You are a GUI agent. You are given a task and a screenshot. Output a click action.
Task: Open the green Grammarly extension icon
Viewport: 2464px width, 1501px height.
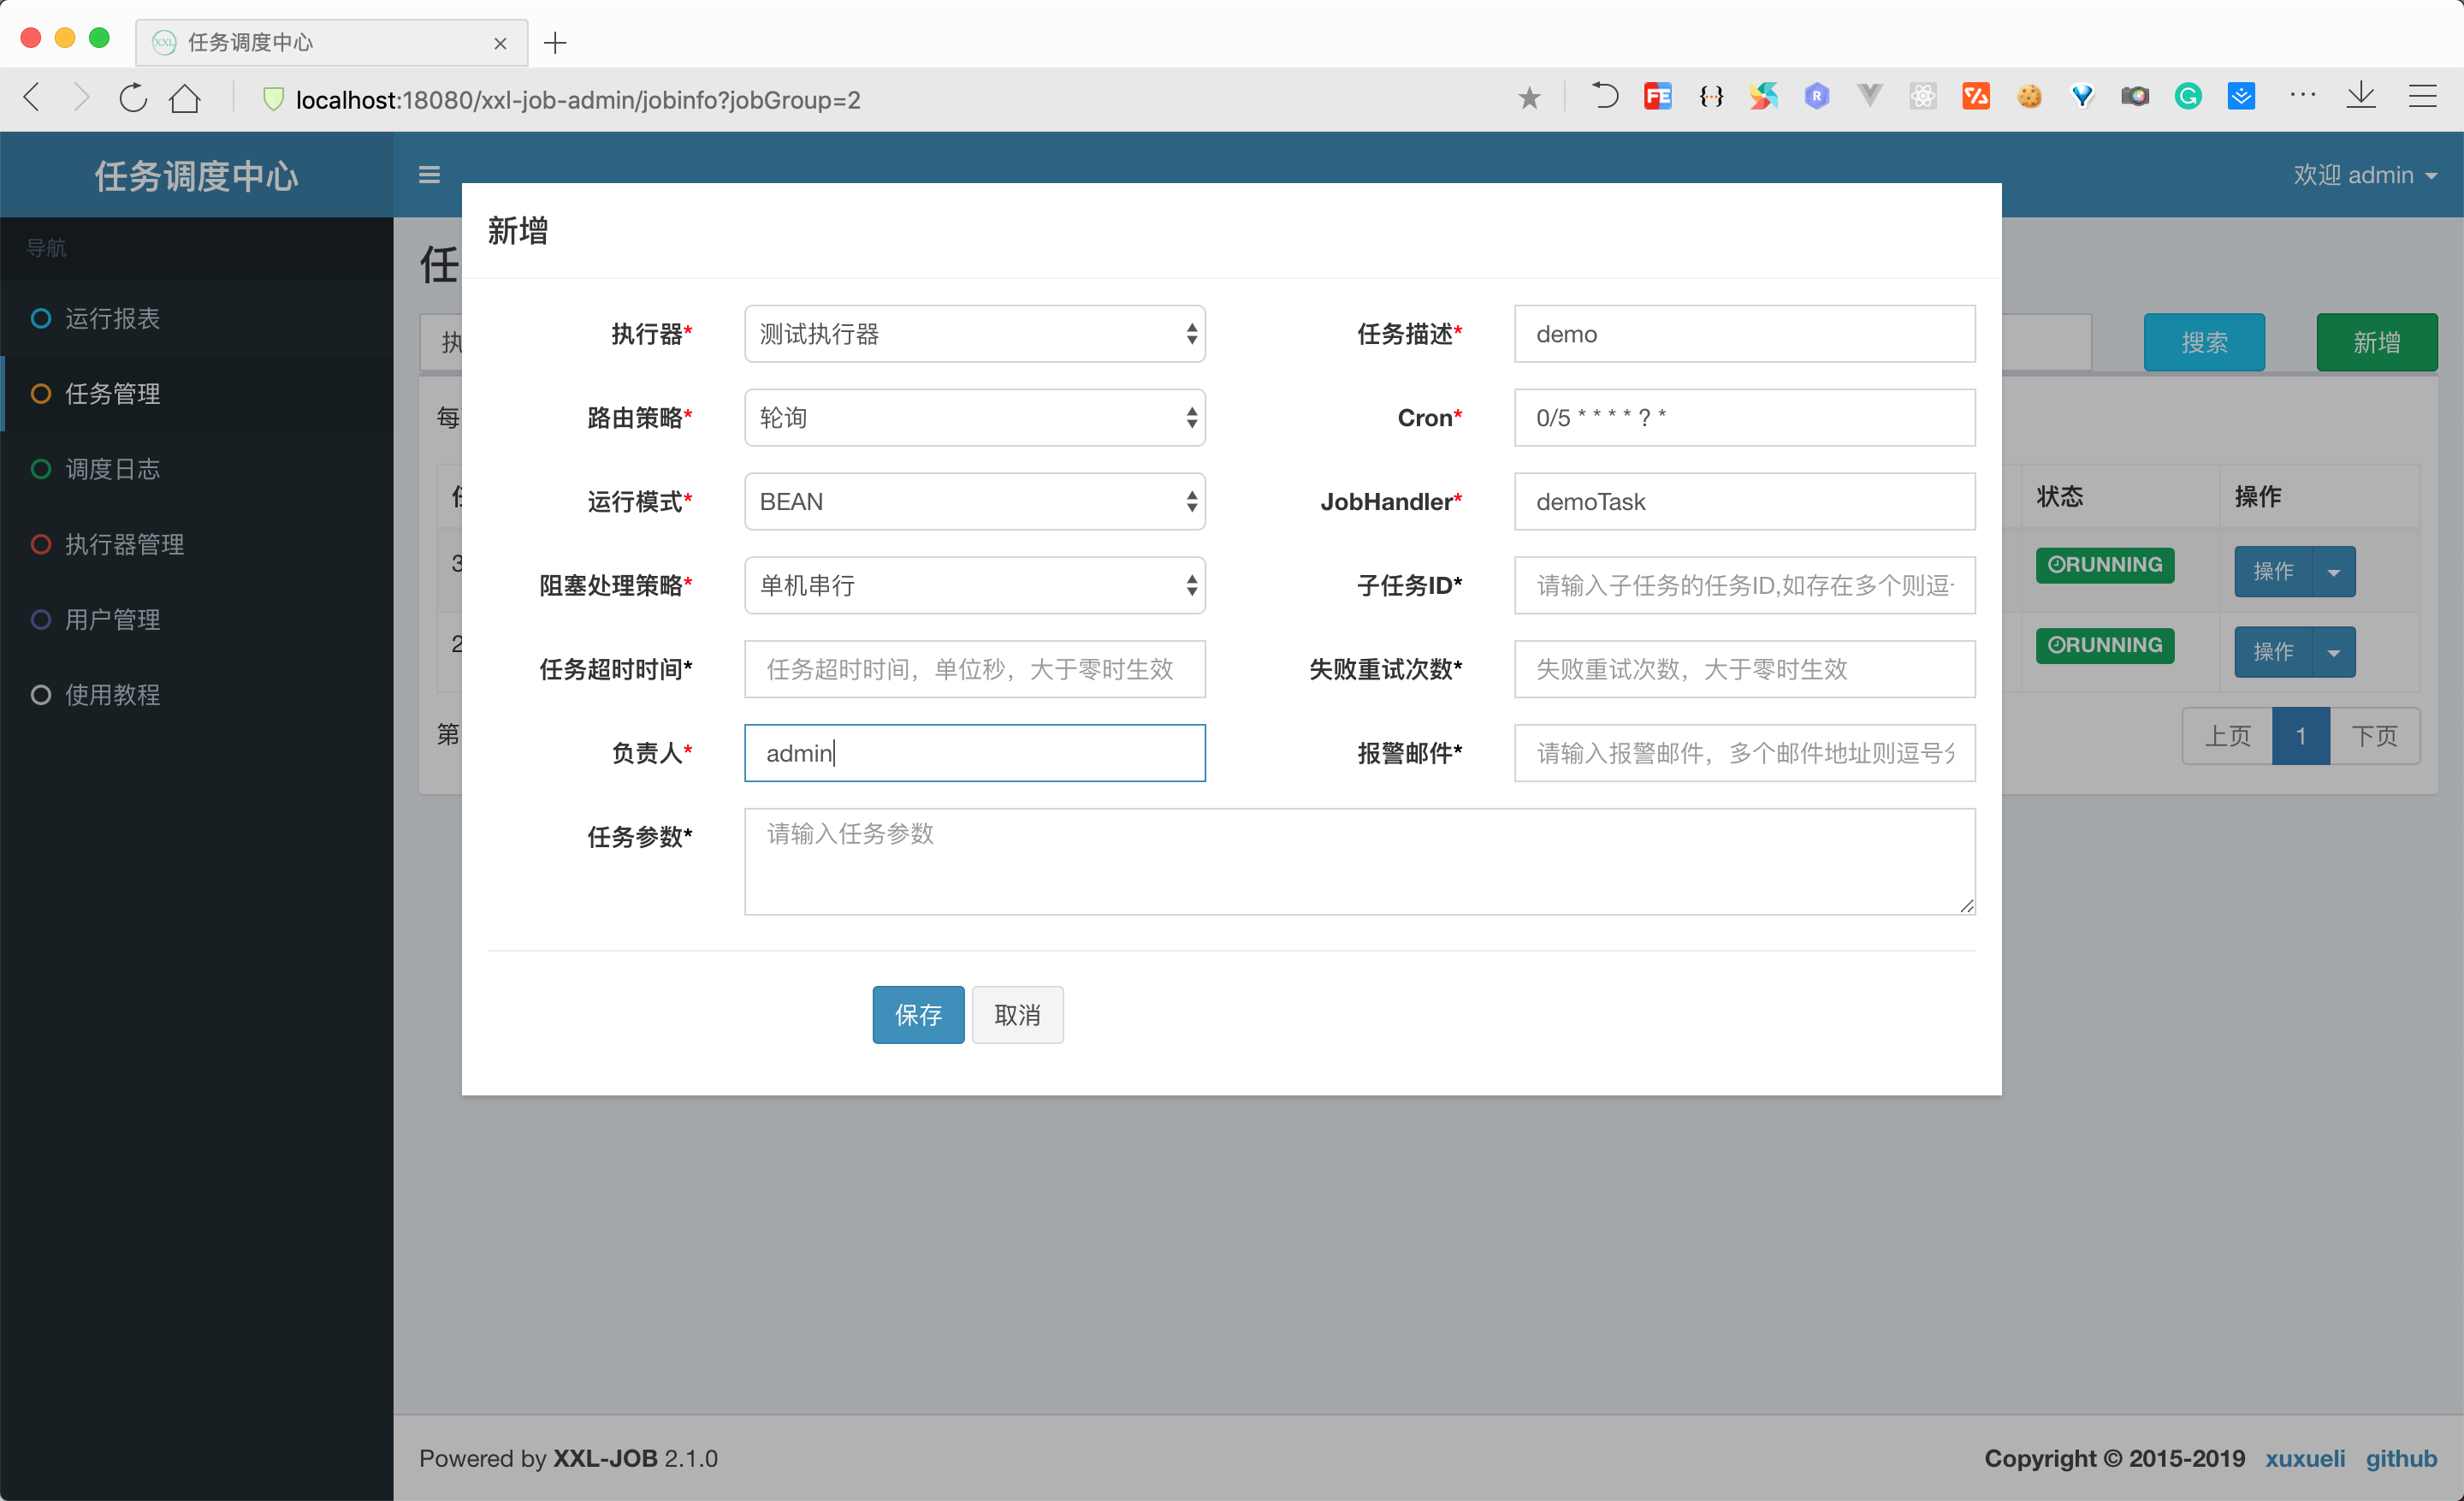(2188, 96)
